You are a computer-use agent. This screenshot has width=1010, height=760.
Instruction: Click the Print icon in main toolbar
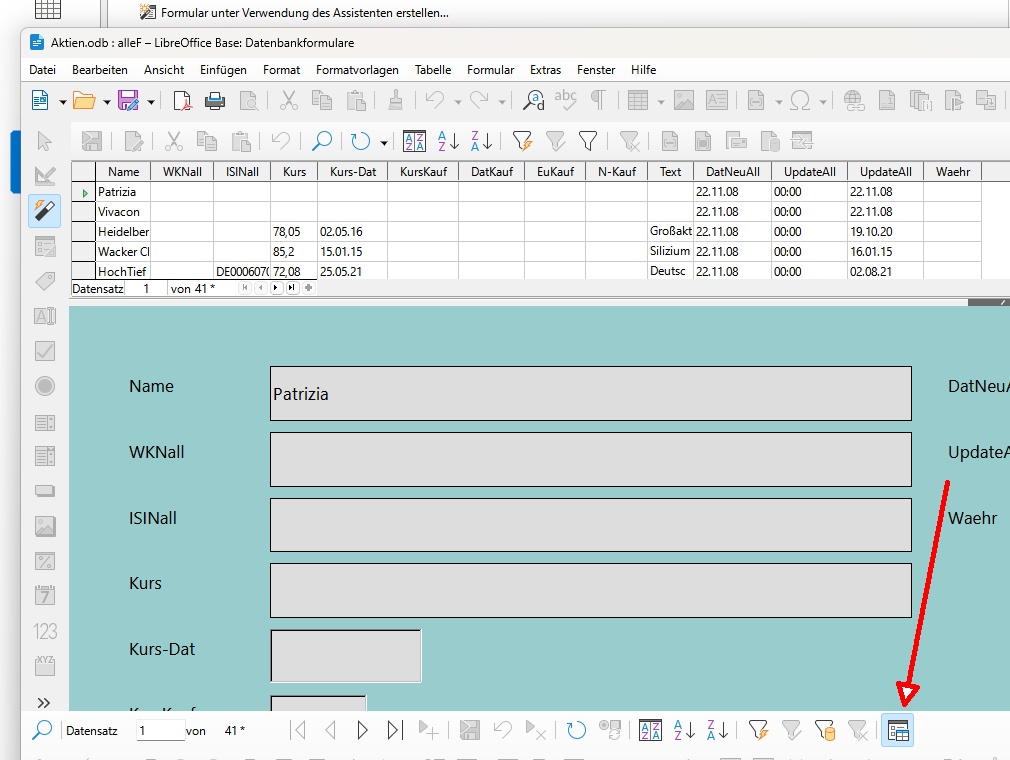(214, 101)
